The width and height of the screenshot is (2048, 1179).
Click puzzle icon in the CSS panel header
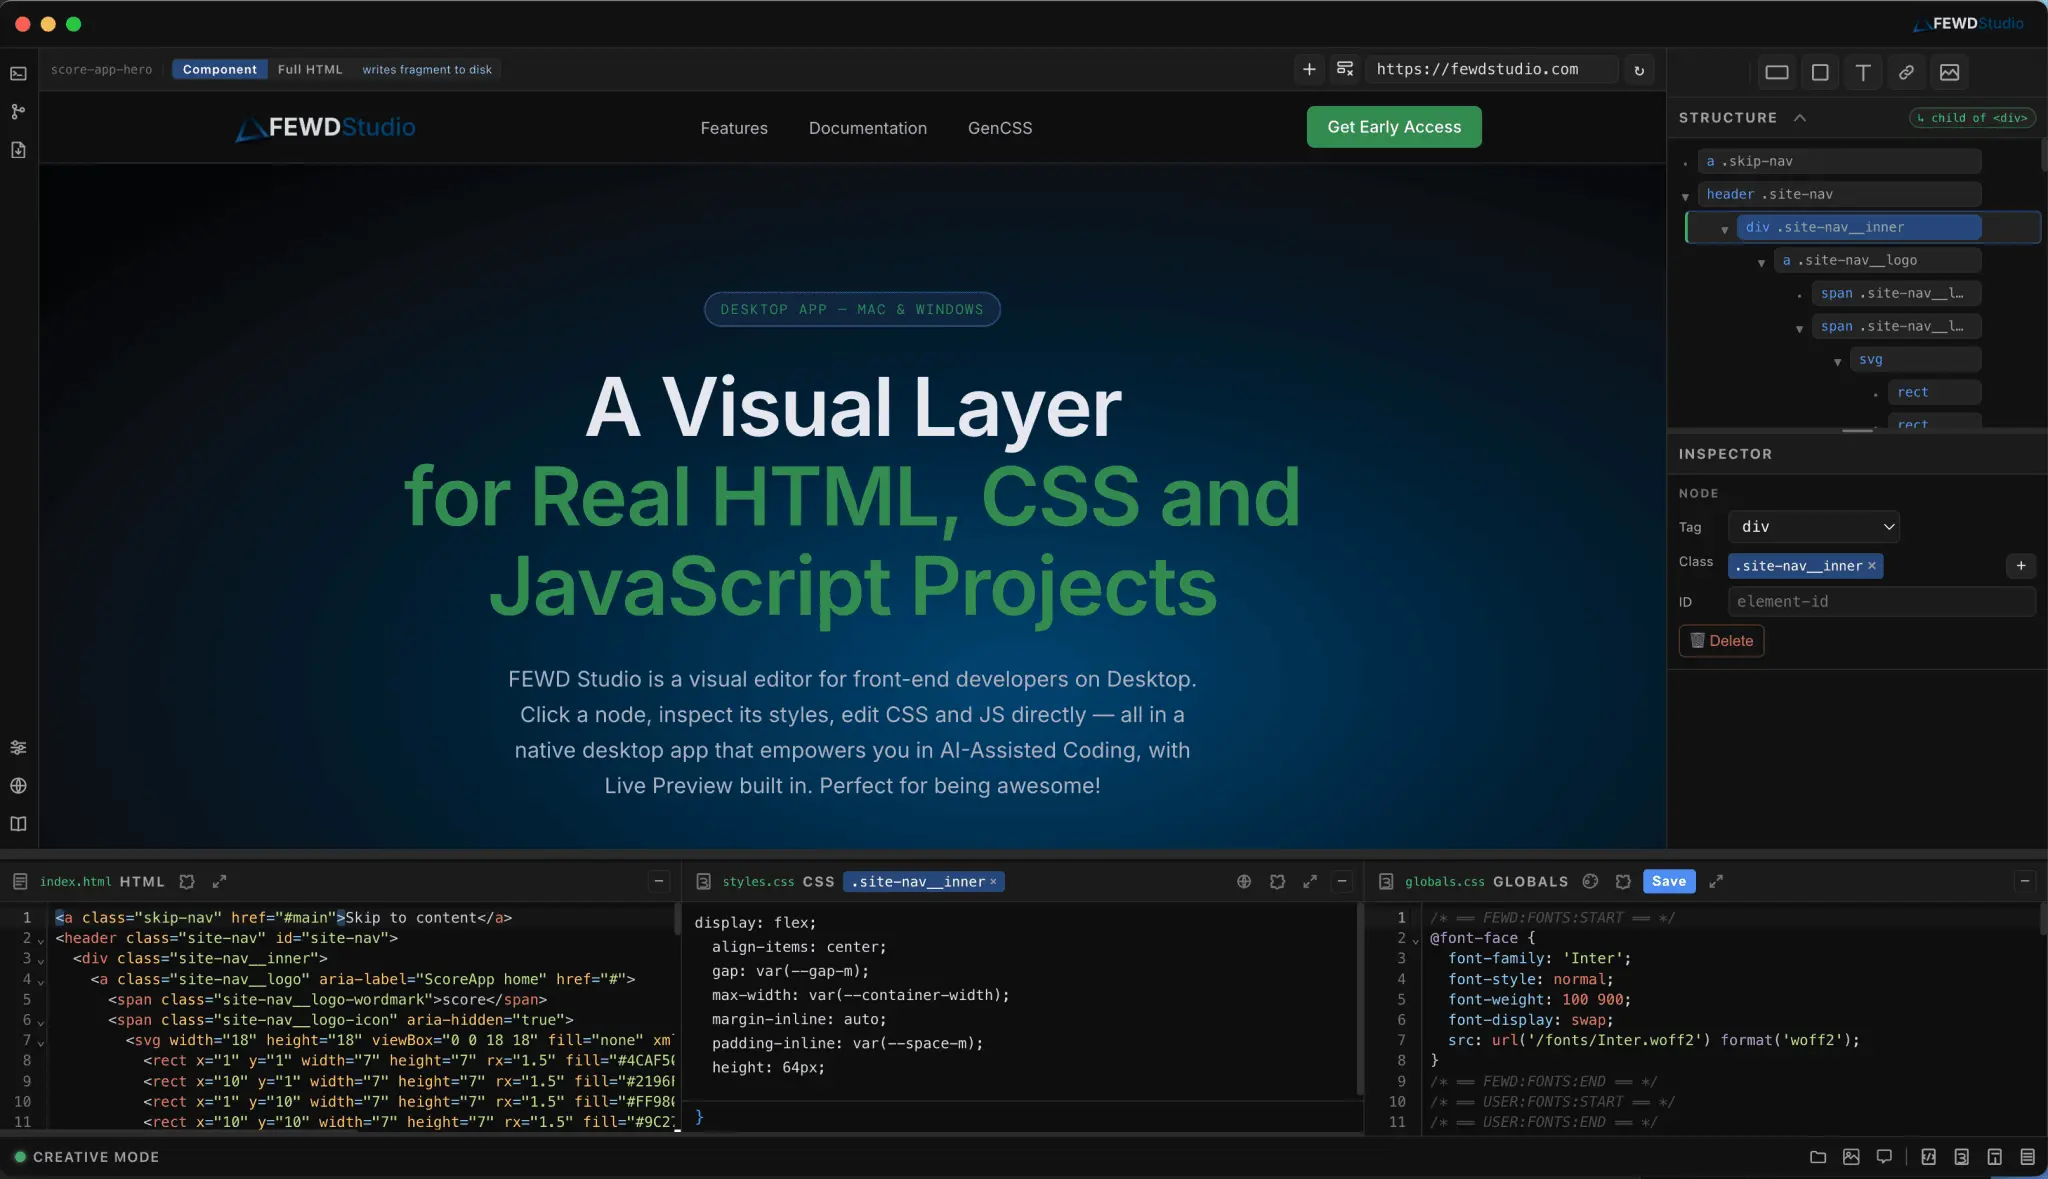pyautogui.click(x=1277, y=881)
